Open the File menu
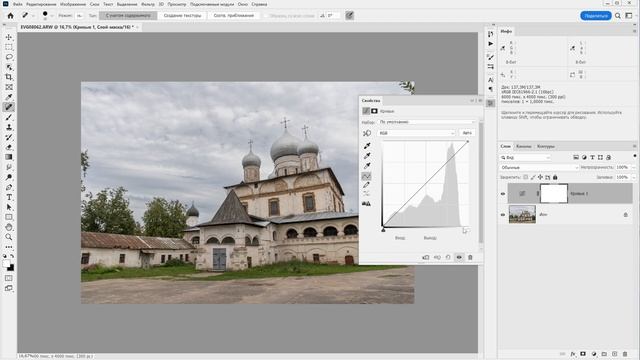Viewport: 640px width, 360px height. coord(18,4)
